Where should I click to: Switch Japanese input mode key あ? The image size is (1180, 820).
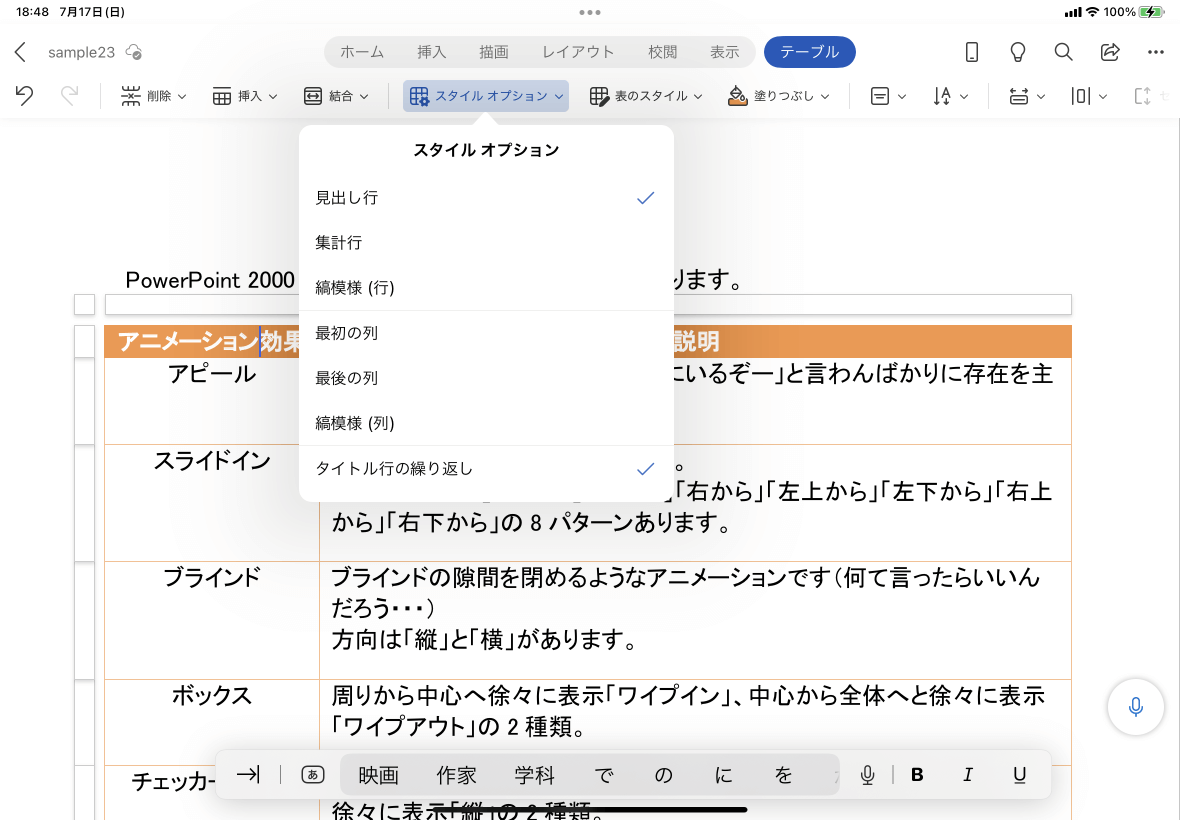click(312, 774)
